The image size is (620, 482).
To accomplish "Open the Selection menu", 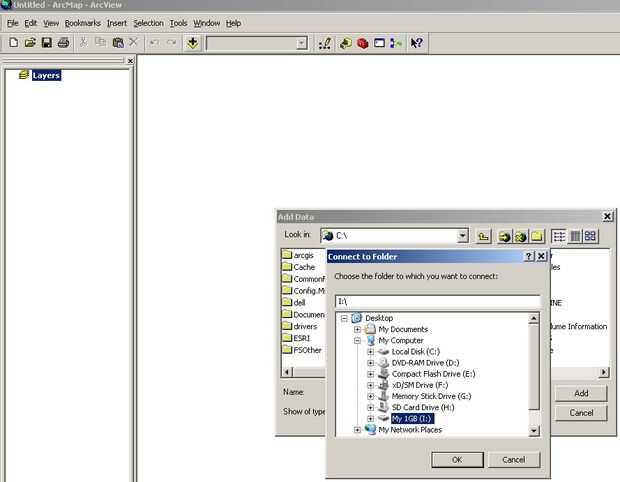I will (148, 23).
